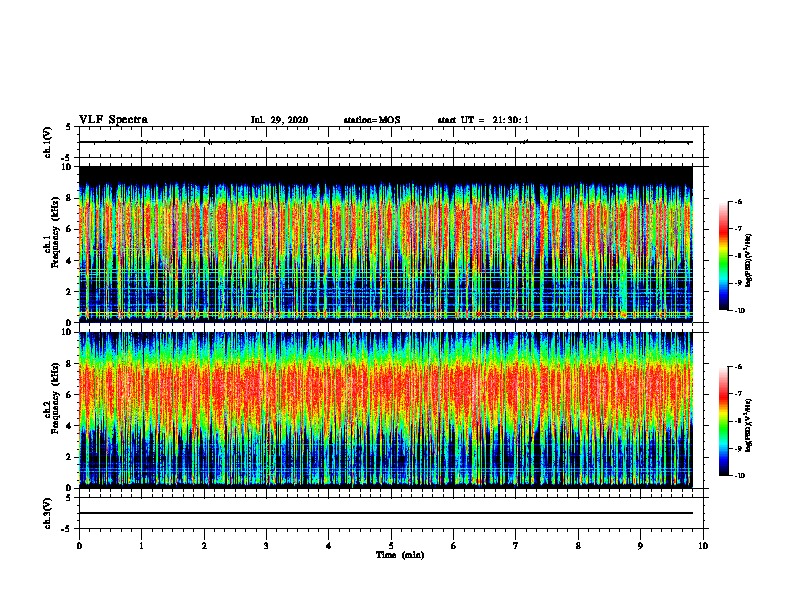Click time axis tick label "10"
792x612 pixels.
[703, 546]
